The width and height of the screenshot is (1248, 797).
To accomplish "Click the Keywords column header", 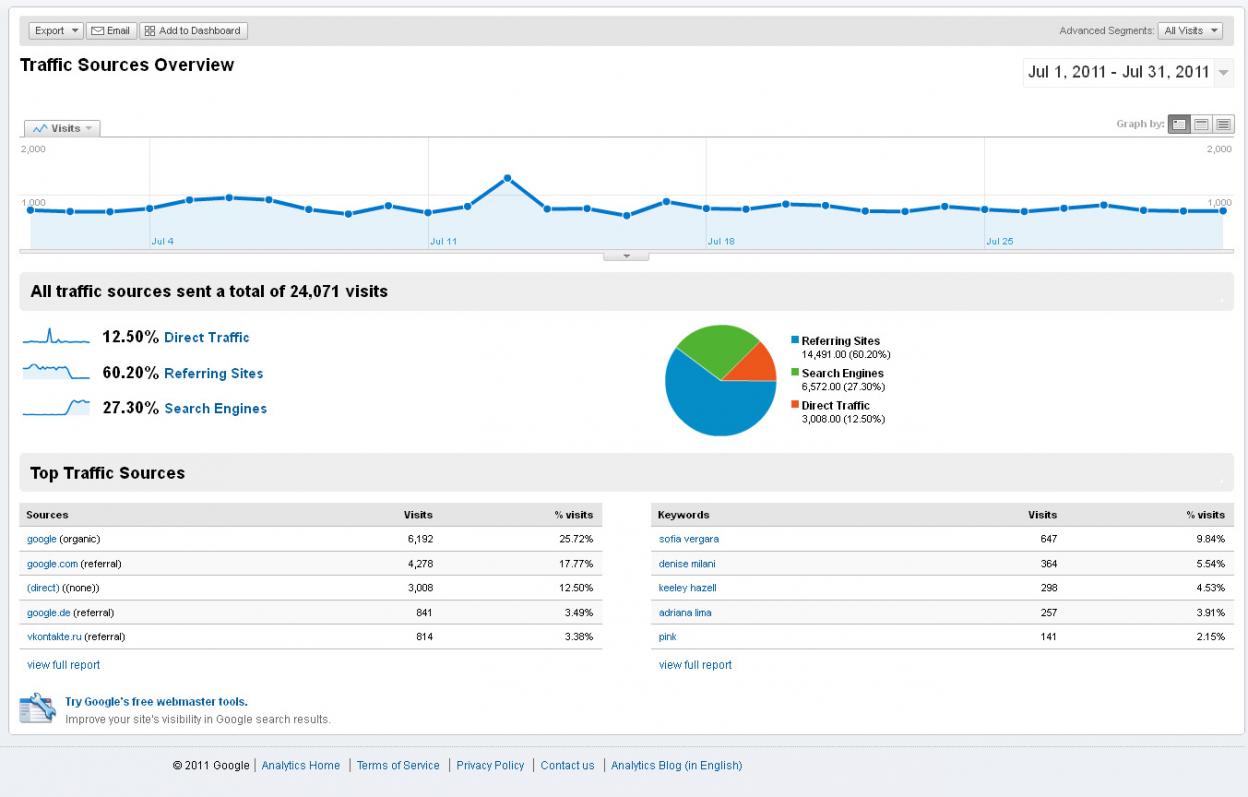I will tap(684, 515).
